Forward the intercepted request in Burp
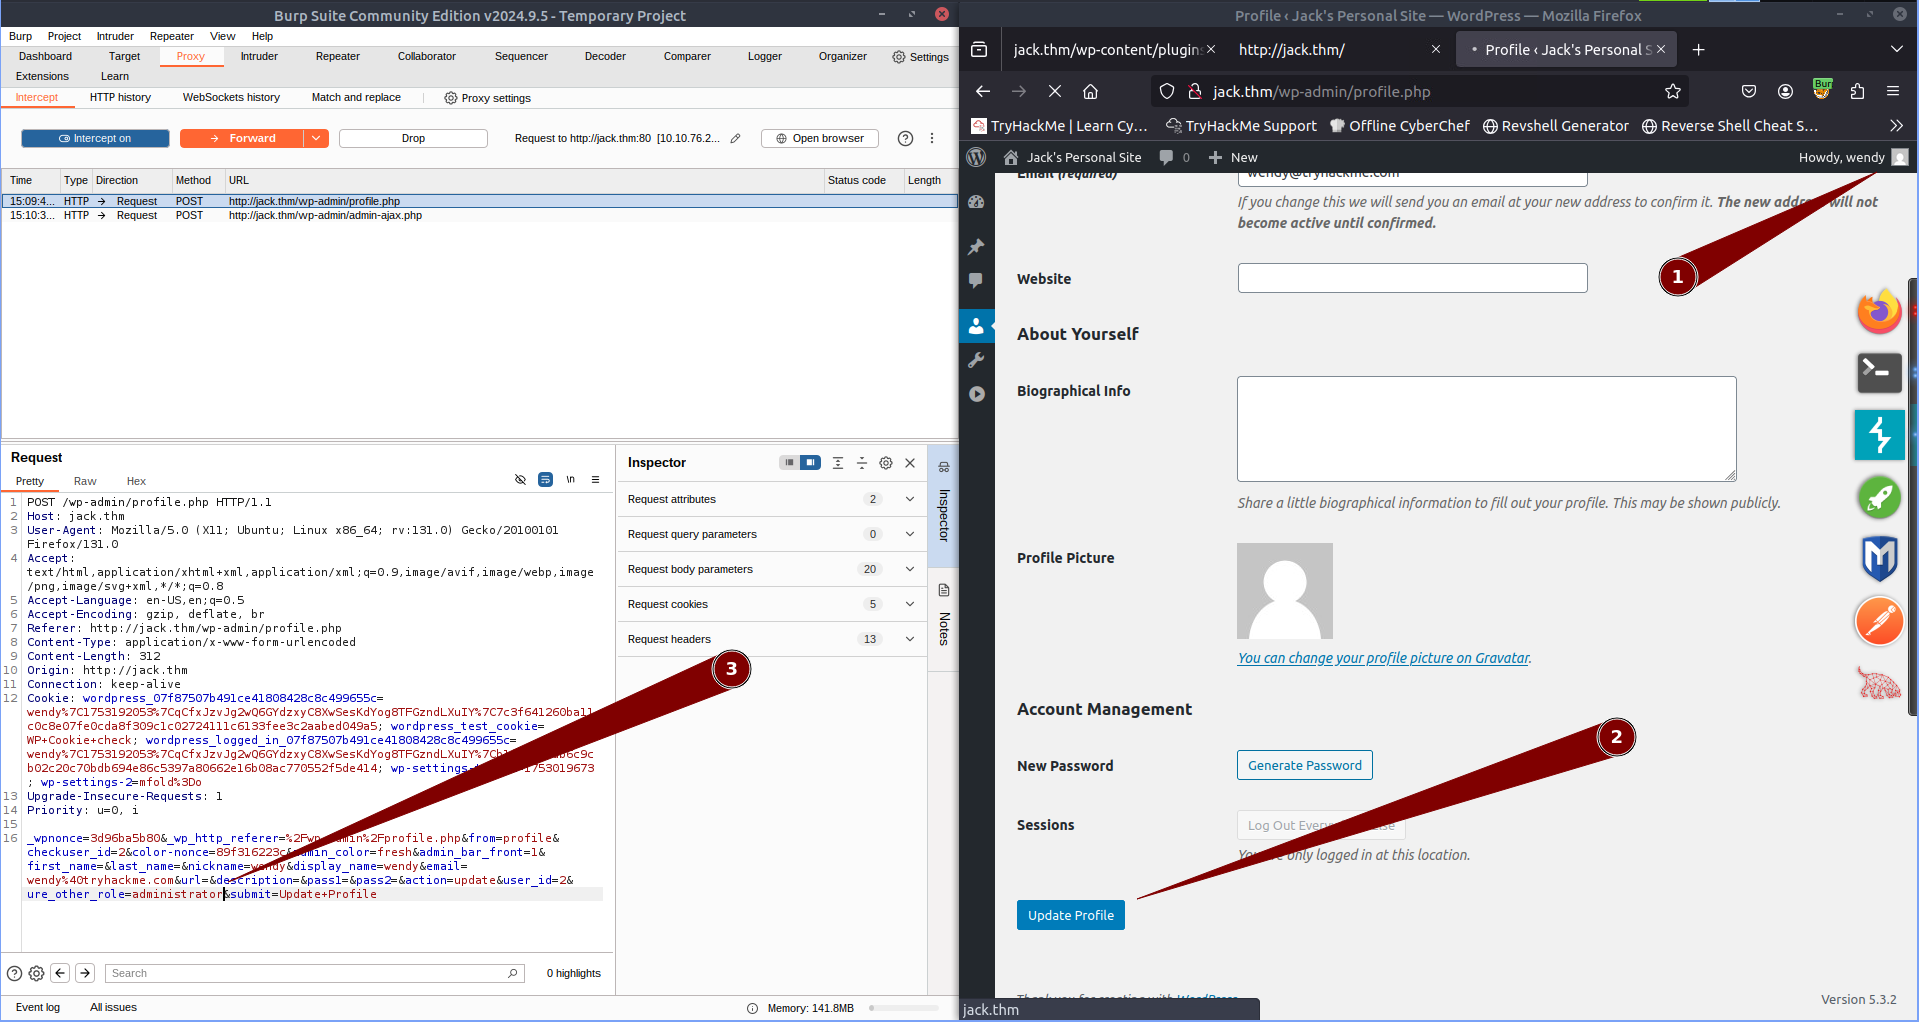 point(242,138)
